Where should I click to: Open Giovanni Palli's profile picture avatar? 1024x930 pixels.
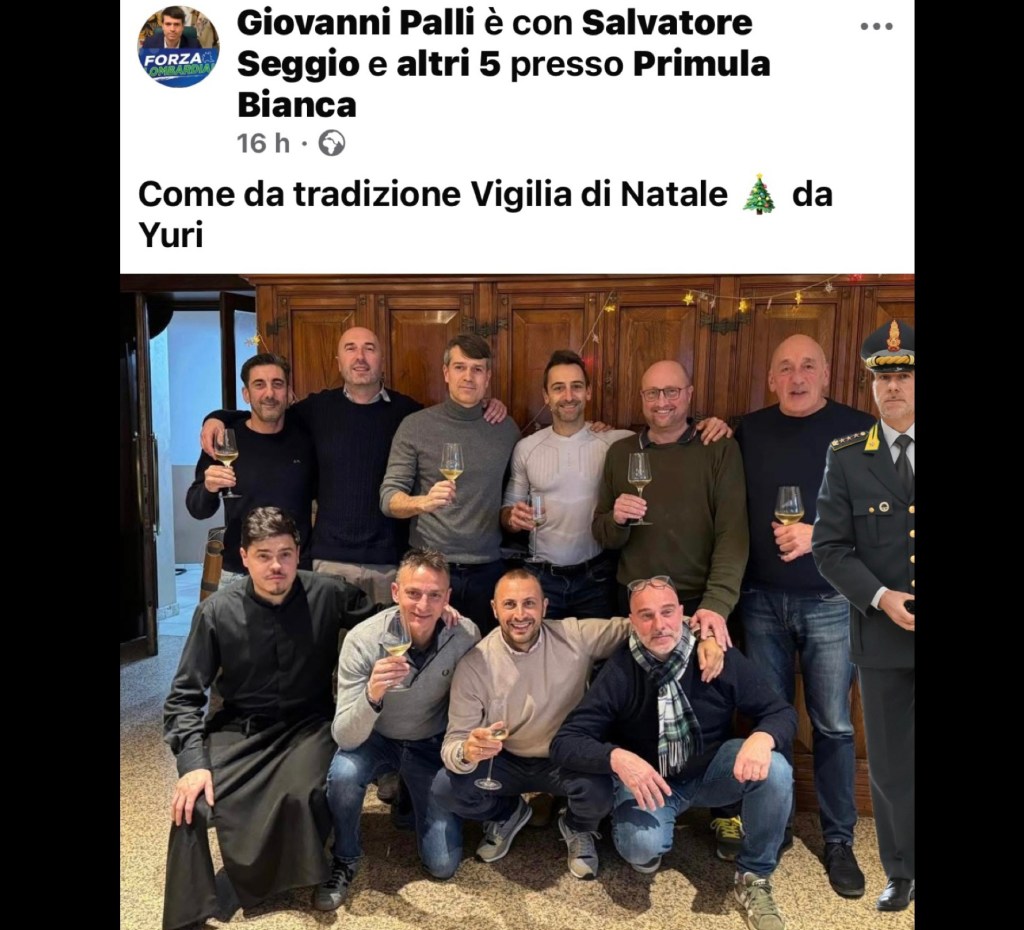click(178, 46)
